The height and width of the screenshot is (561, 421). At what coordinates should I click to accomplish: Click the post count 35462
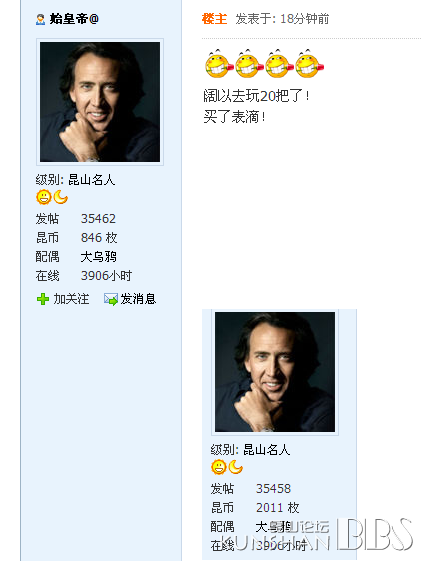(x=98, y=219)
